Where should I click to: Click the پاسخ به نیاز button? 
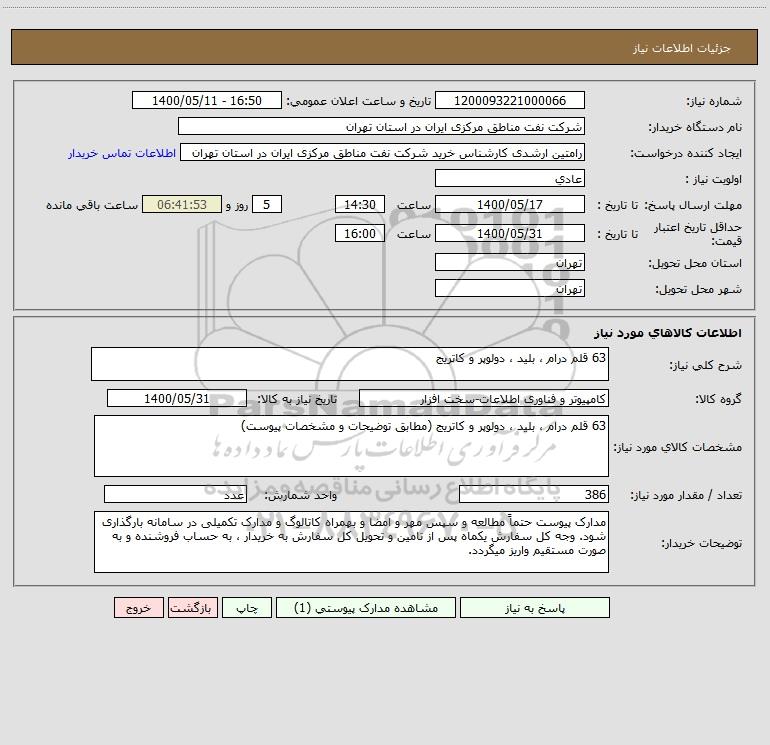(534, 608)
